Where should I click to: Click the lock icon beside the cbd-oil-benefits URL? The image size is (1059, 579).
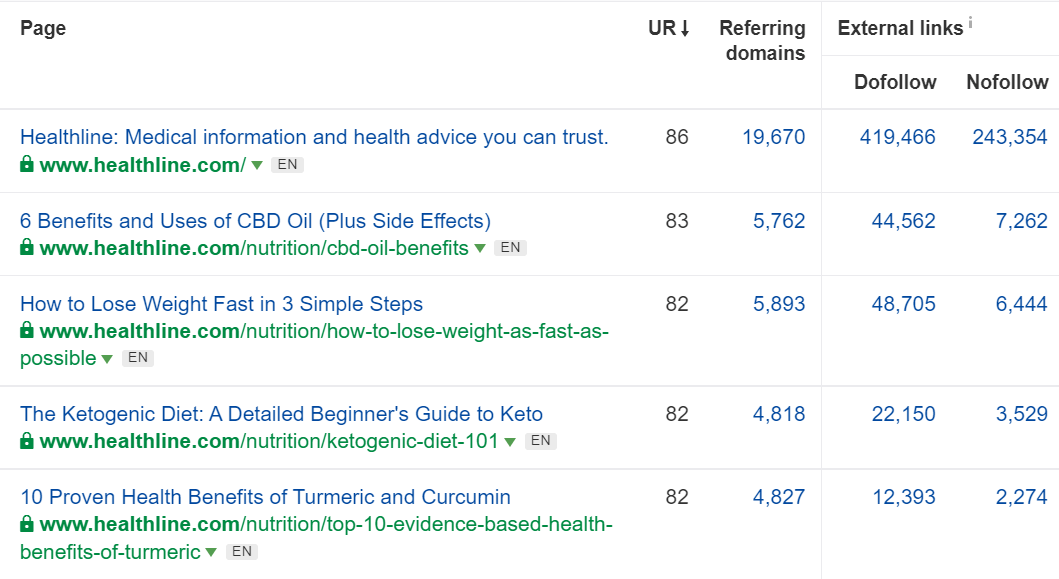click(x=27, y=248)
